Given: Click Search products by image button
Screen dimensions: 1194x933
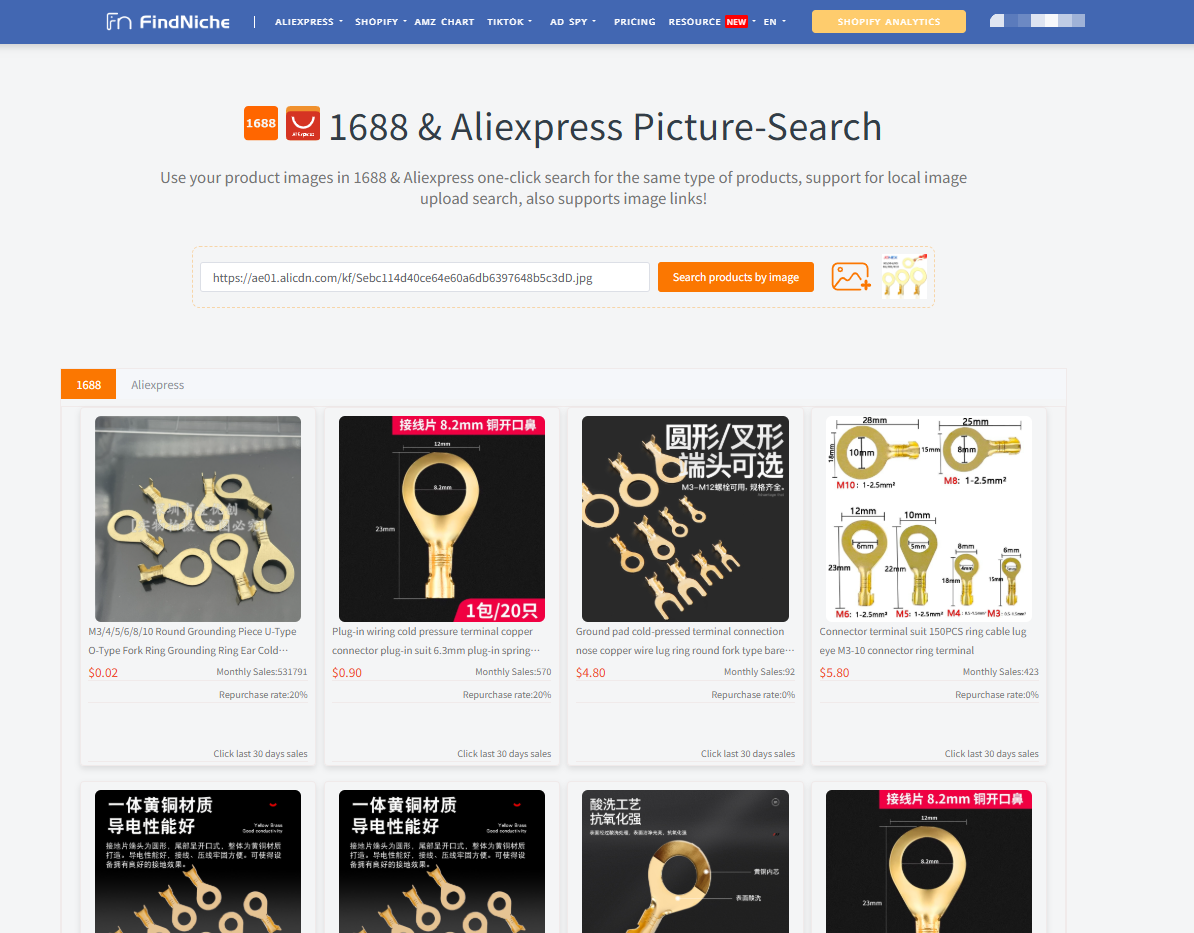Looking at the screenshot, I should (x=736, y=277).
